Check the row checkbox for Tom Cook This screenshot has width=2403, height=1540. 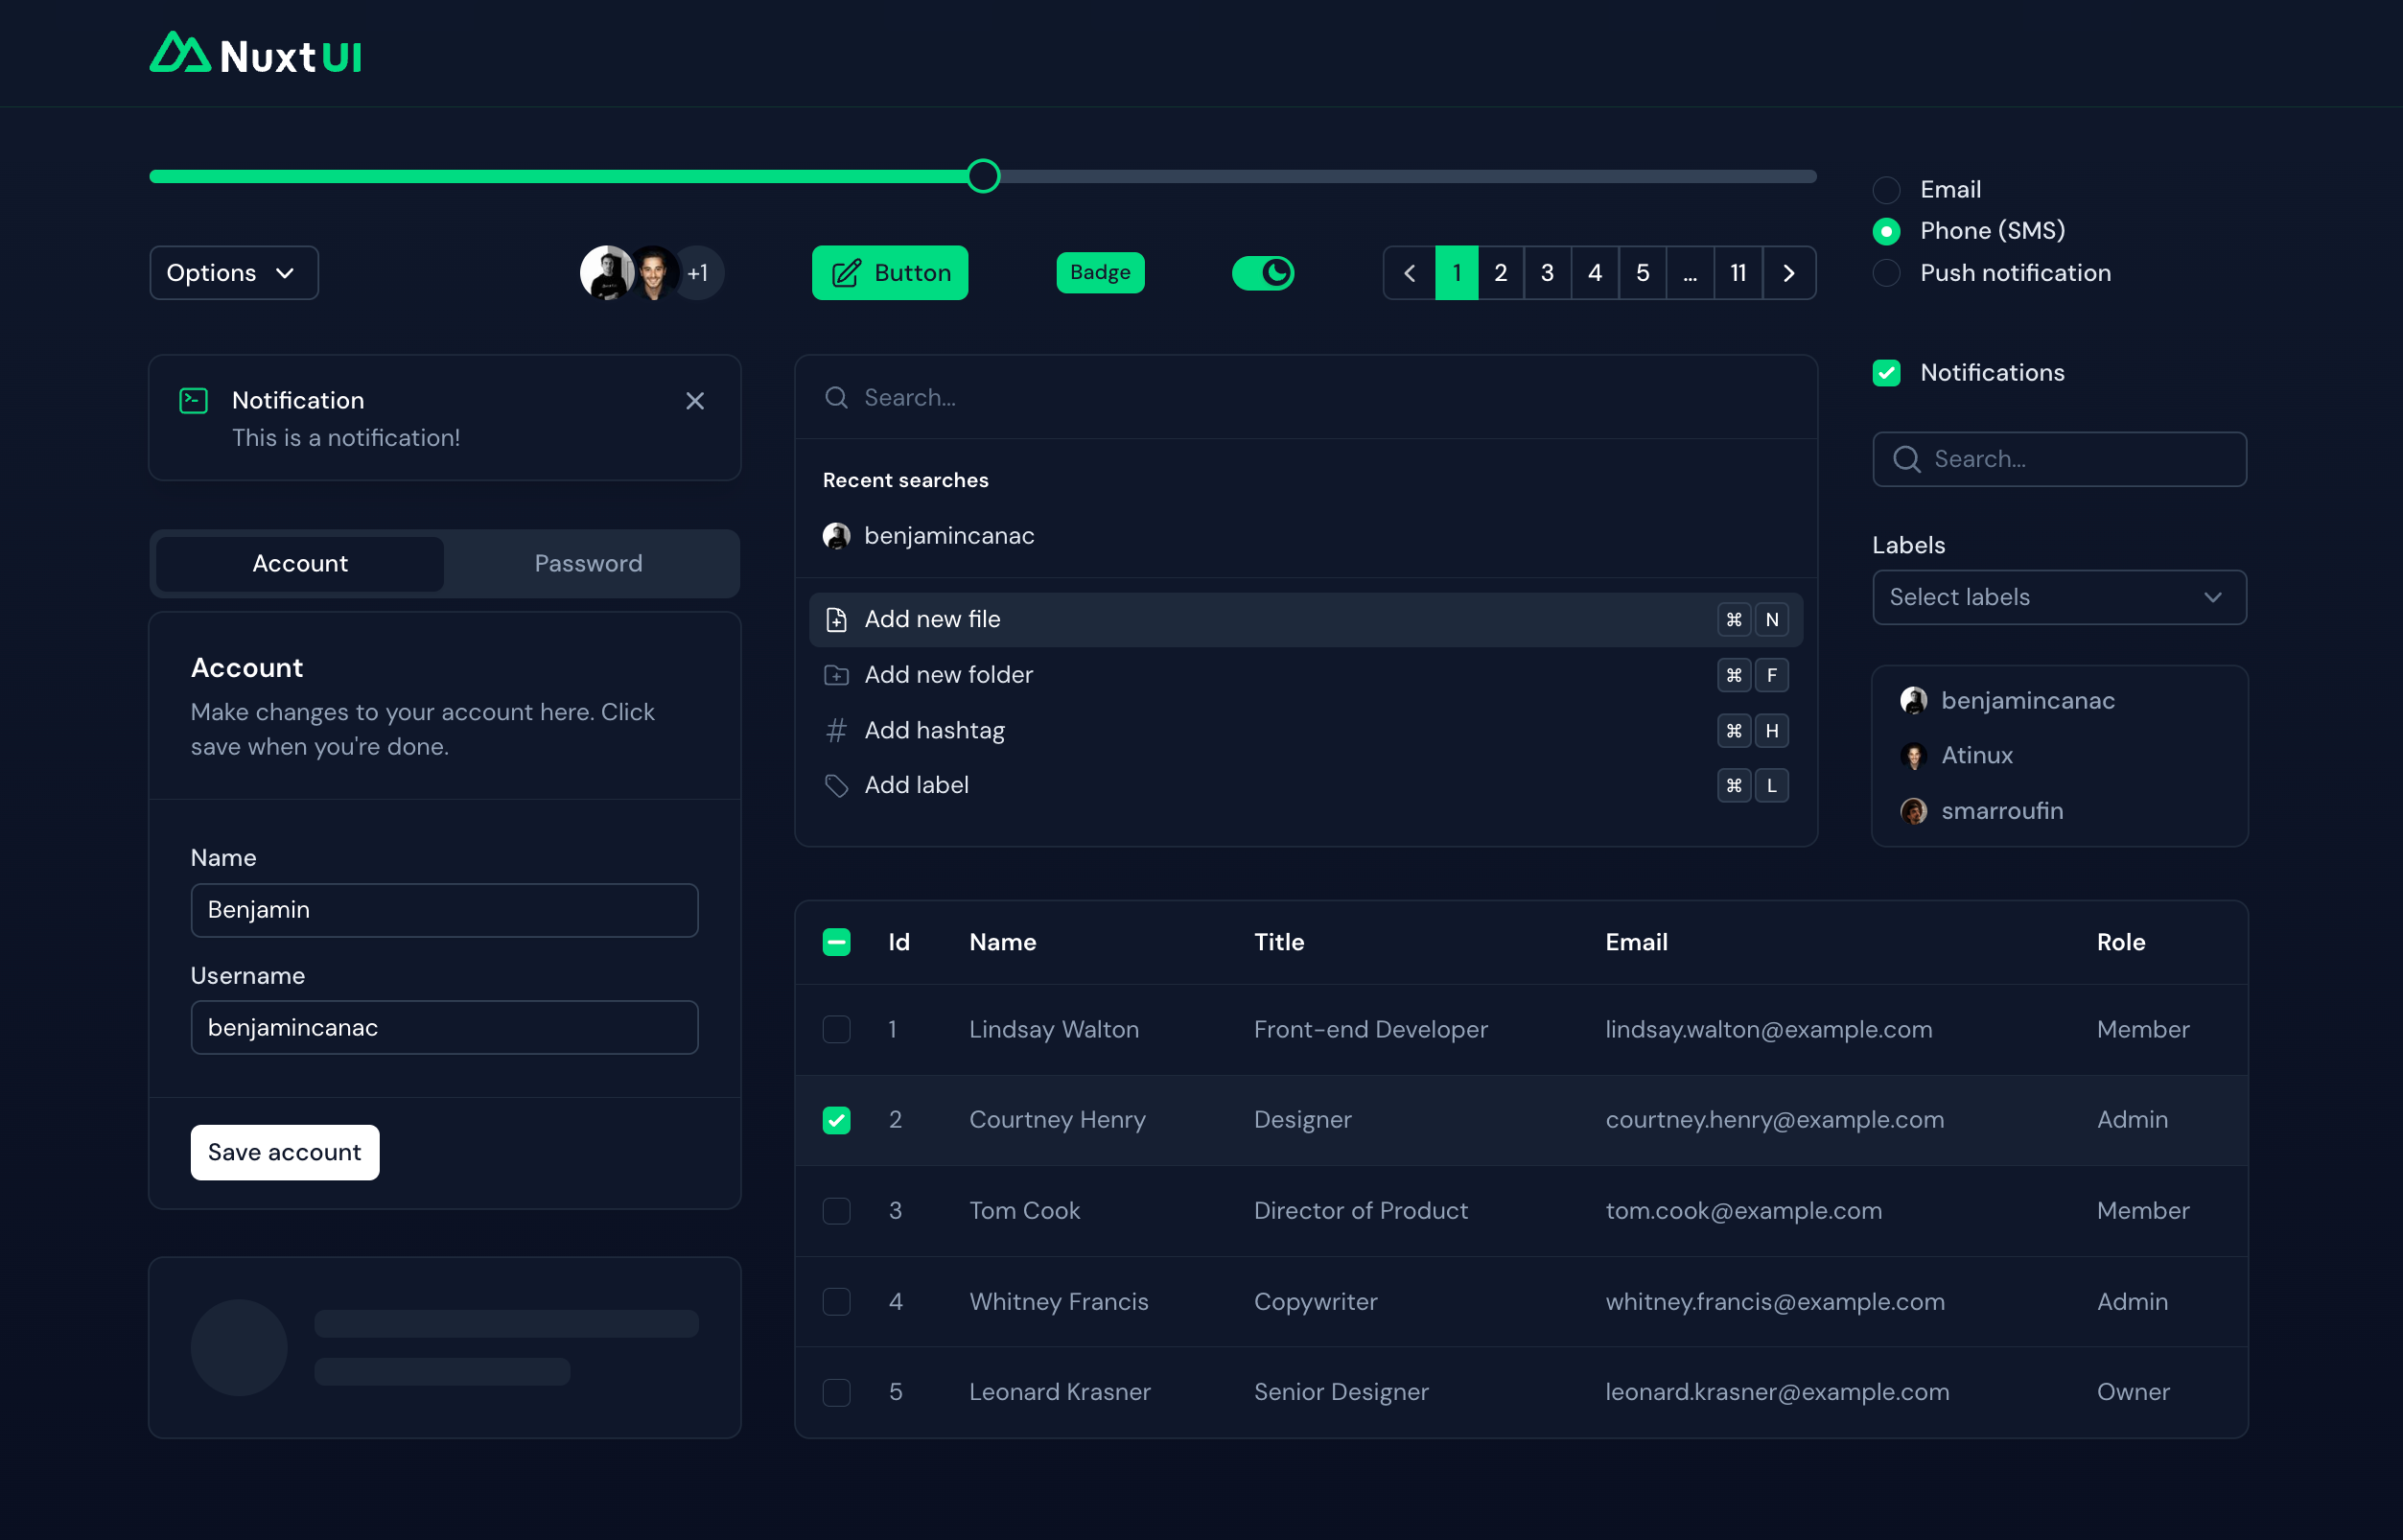(x=836, y=1211)
